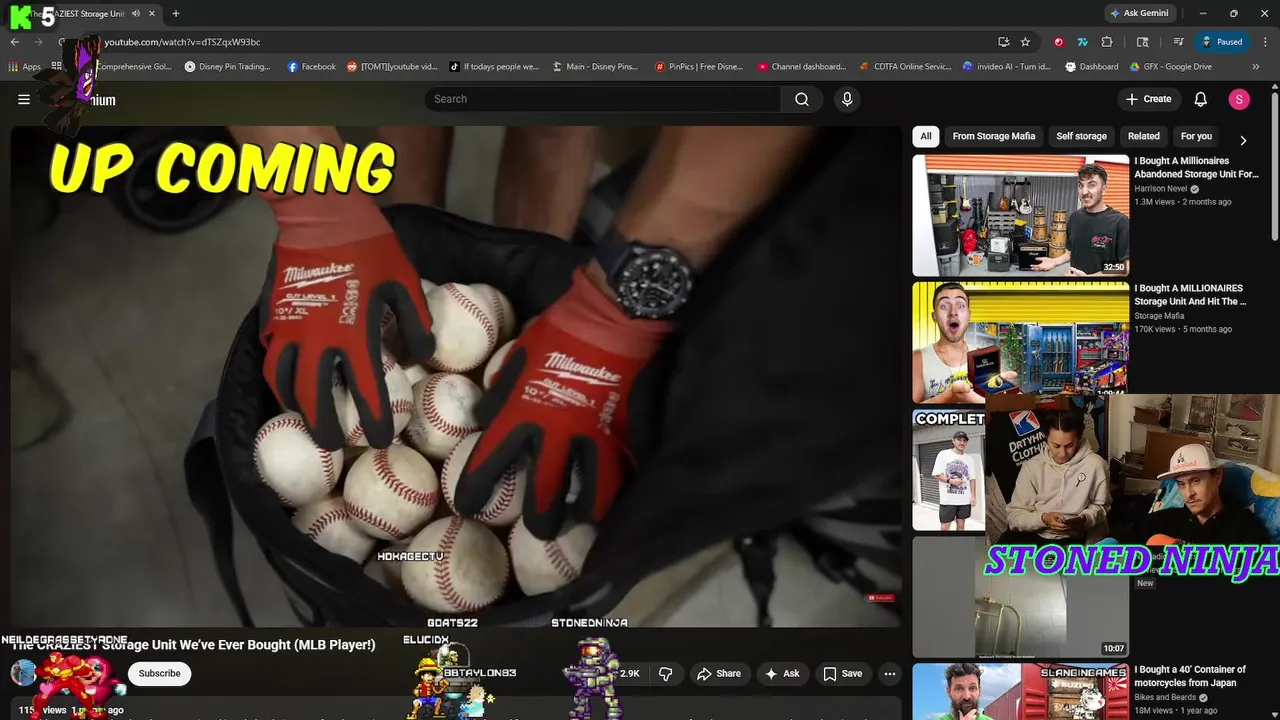
Task: Visit the Storage Mafia channel name in sidebar
Action: (1159, 316)
